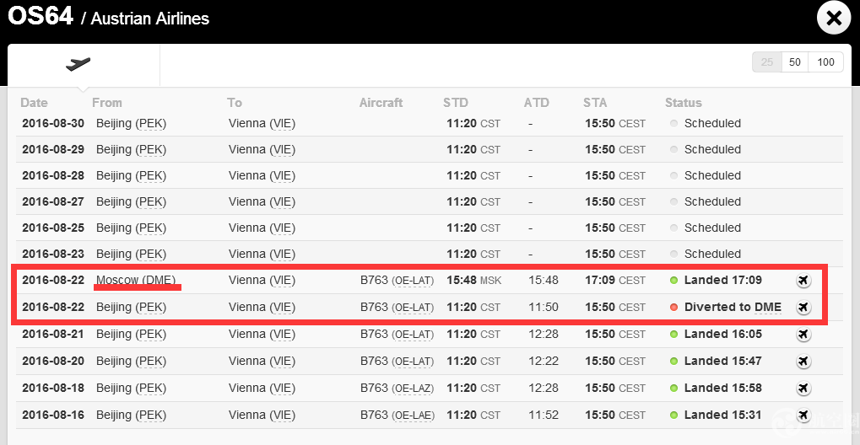Open playback icon for Landed 15:47 flight

click(x=804, y=361)
